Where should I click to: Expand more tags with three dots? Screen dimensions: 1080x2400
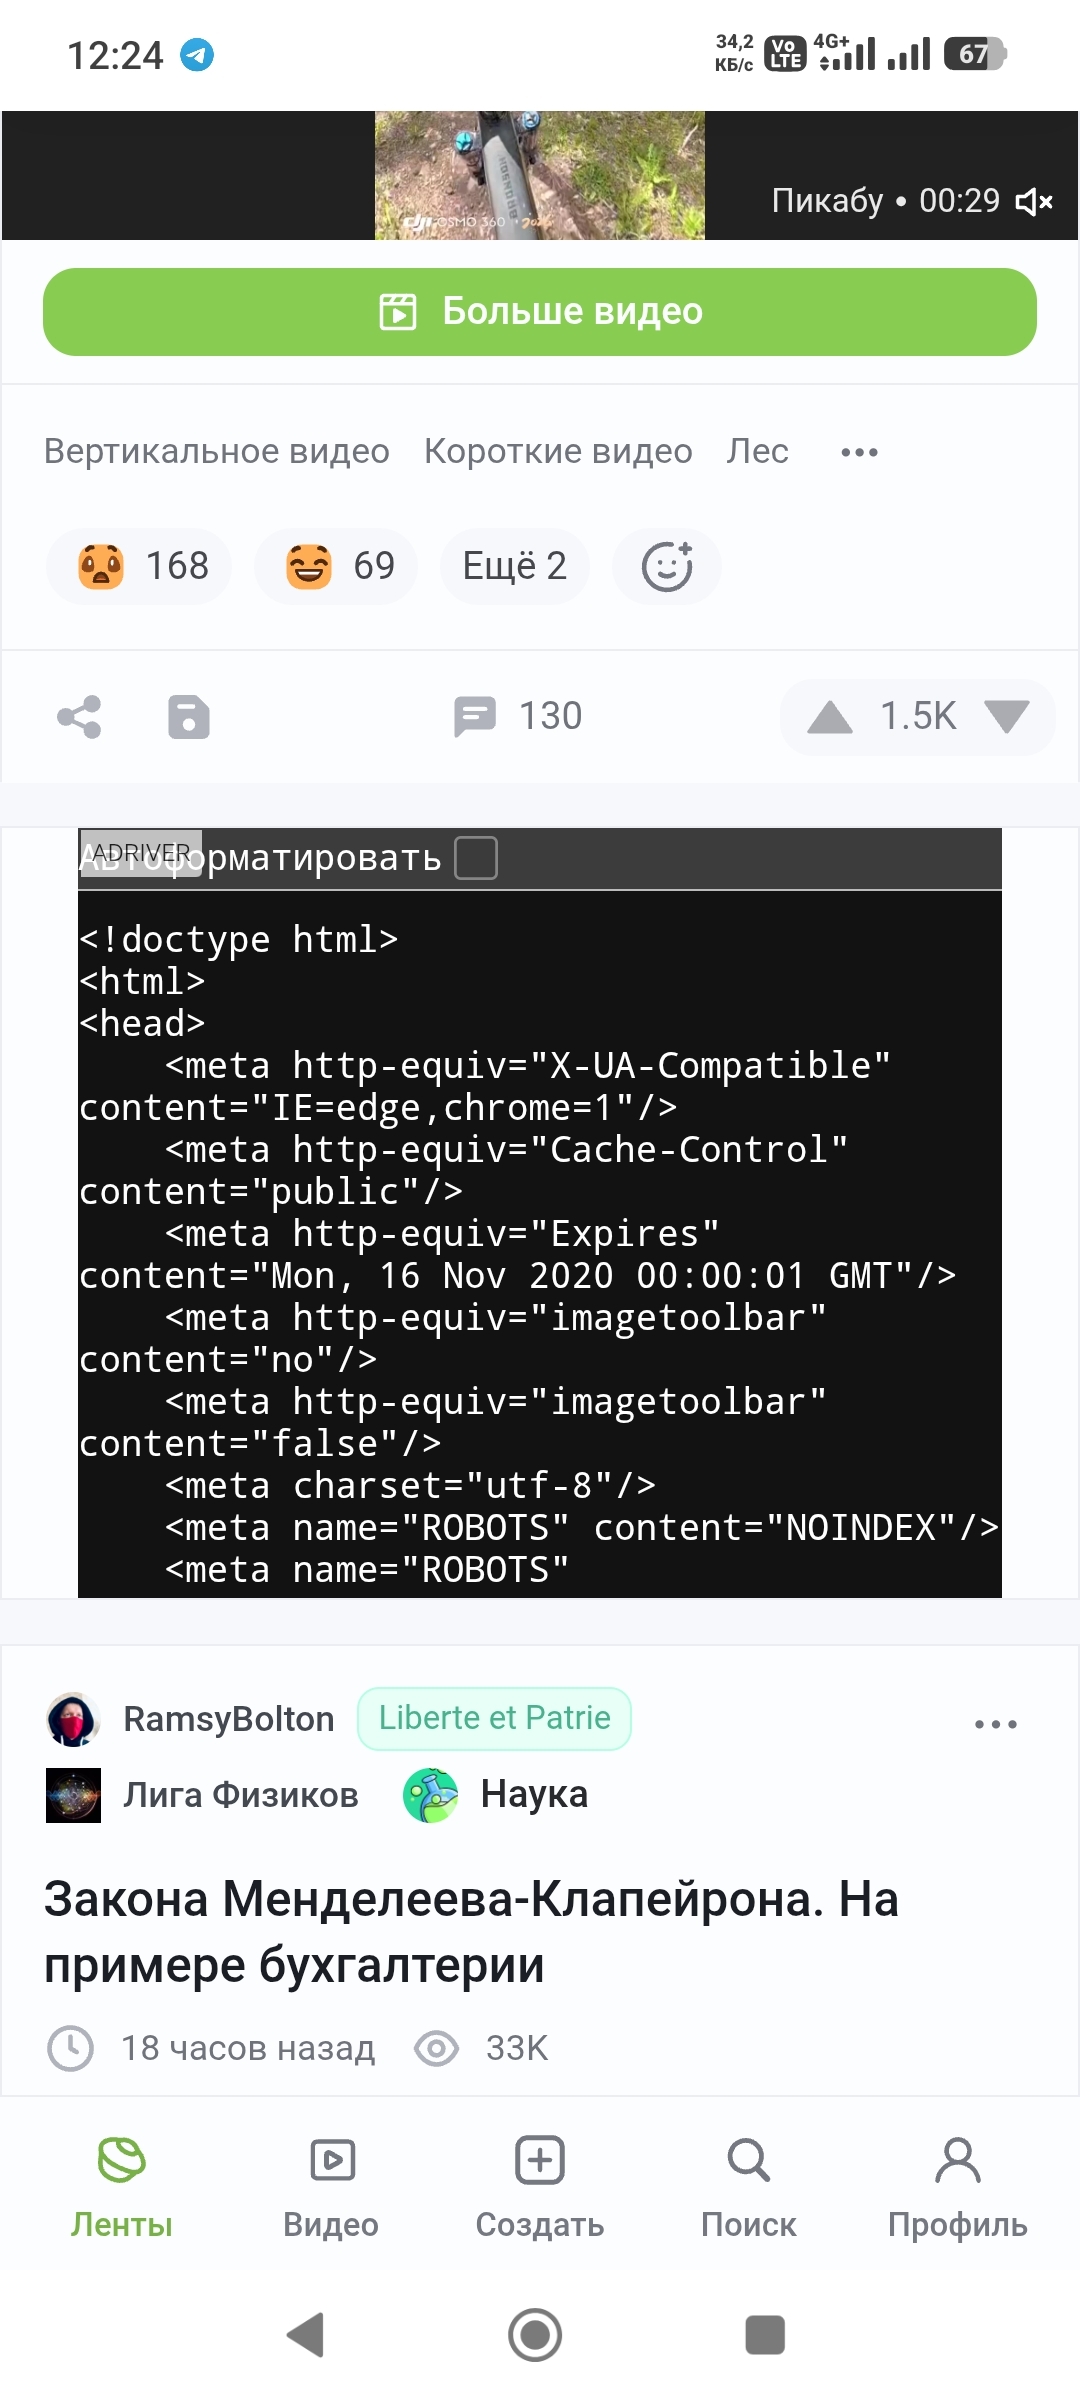[x=860, y=452]
